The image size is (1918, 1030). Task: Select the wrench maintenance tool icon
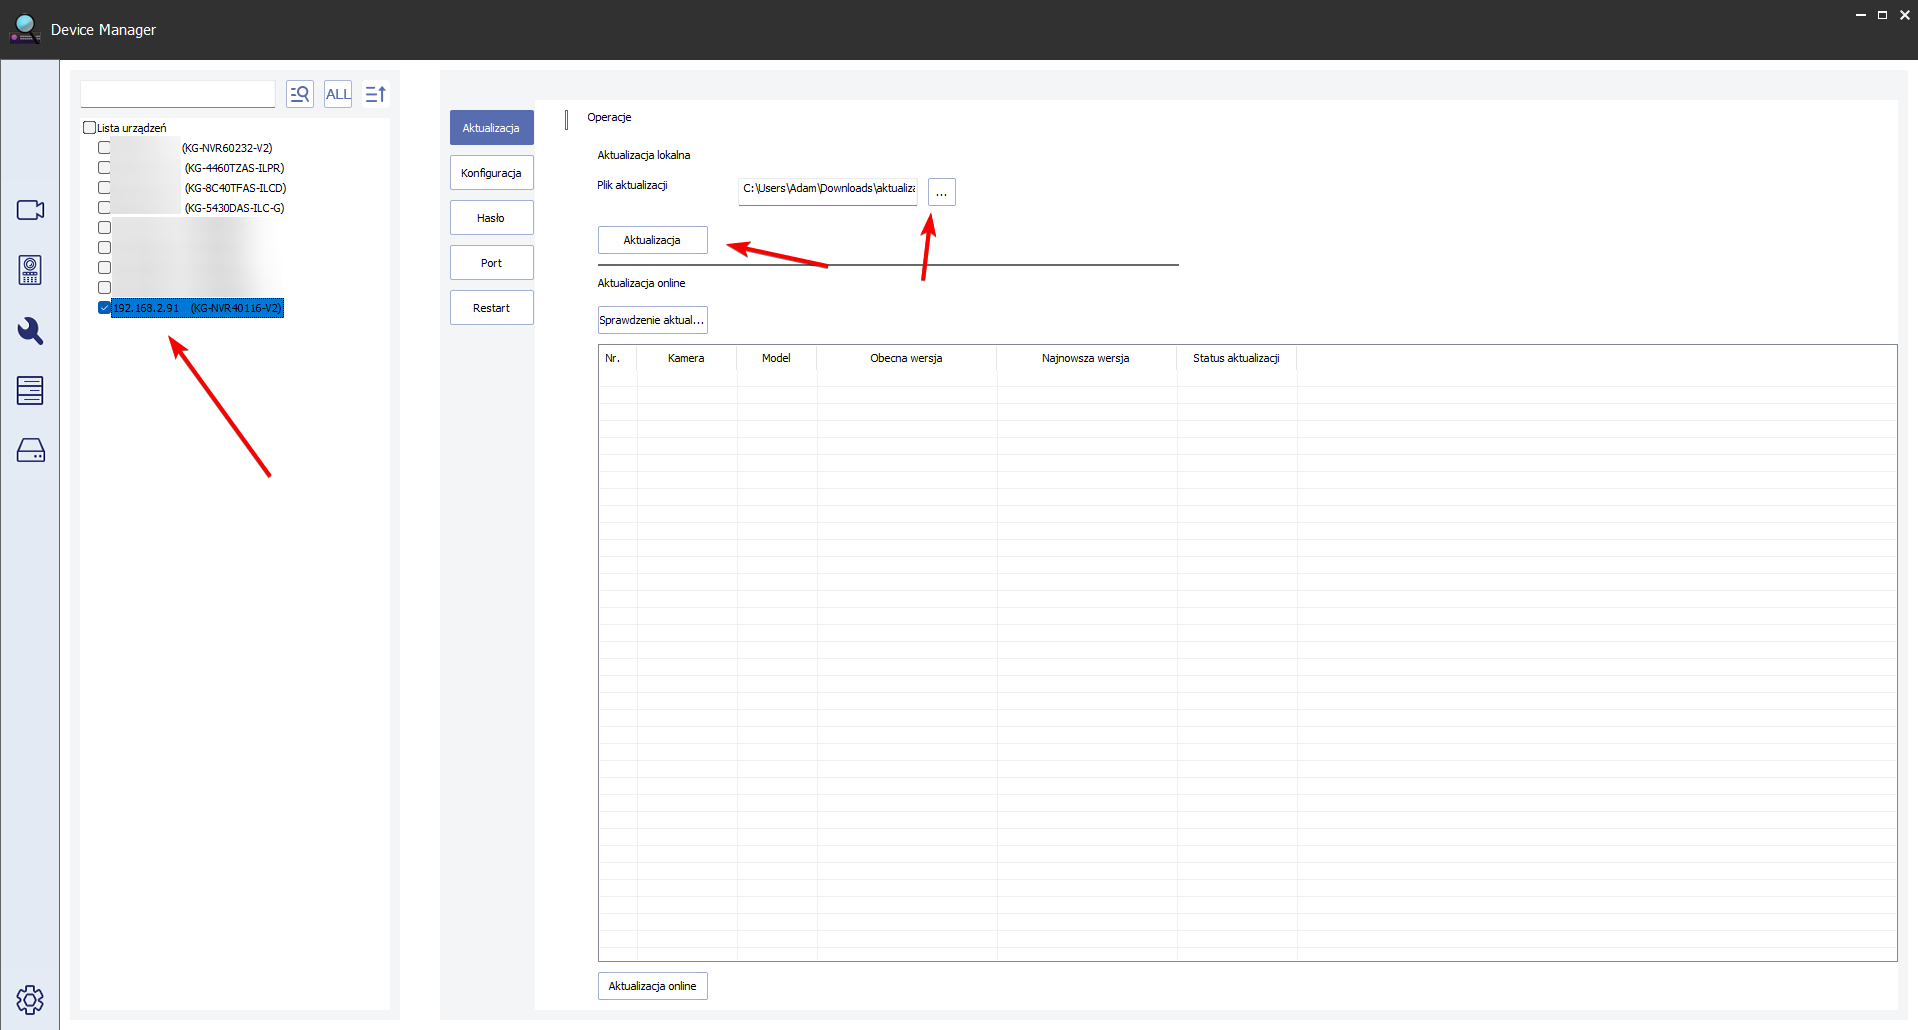point(30,331)
